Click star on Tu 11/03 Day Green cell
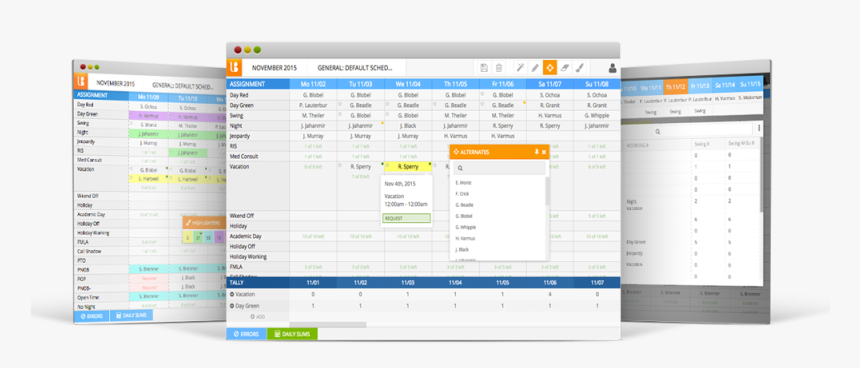 click(340, 103)
